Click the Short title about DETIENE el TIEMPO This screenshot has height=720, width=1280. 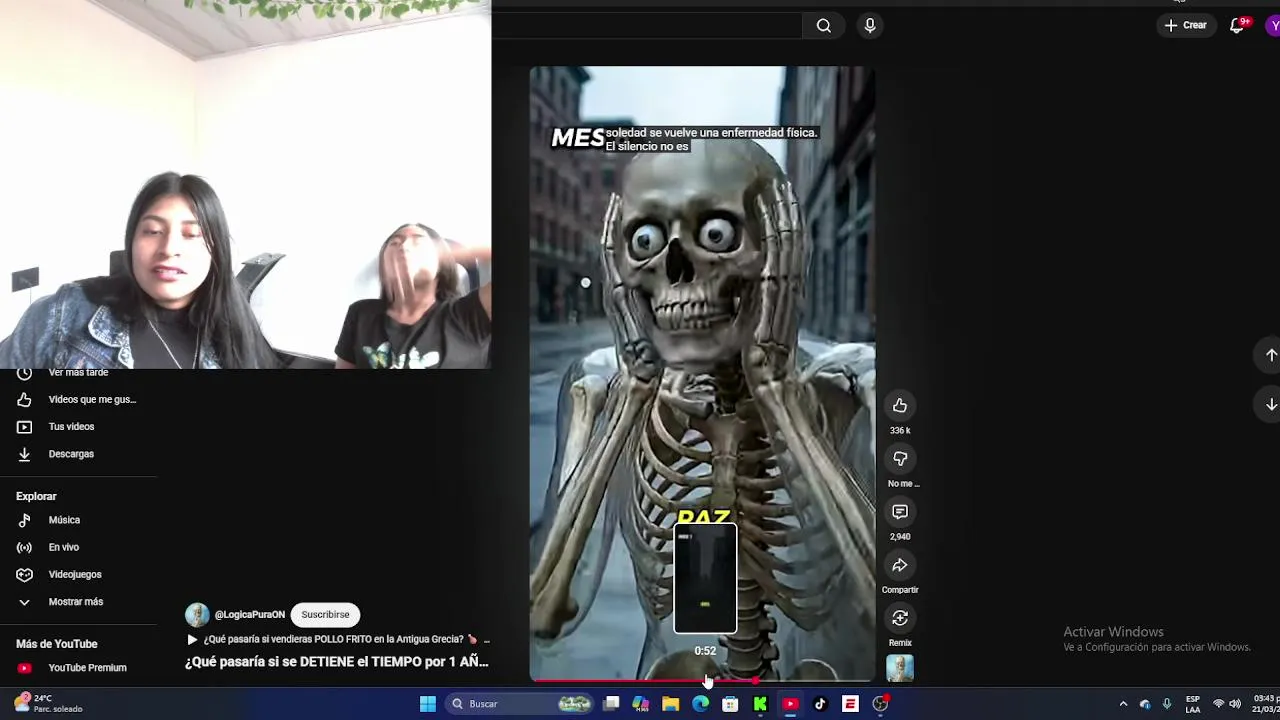tap(337, 662)
